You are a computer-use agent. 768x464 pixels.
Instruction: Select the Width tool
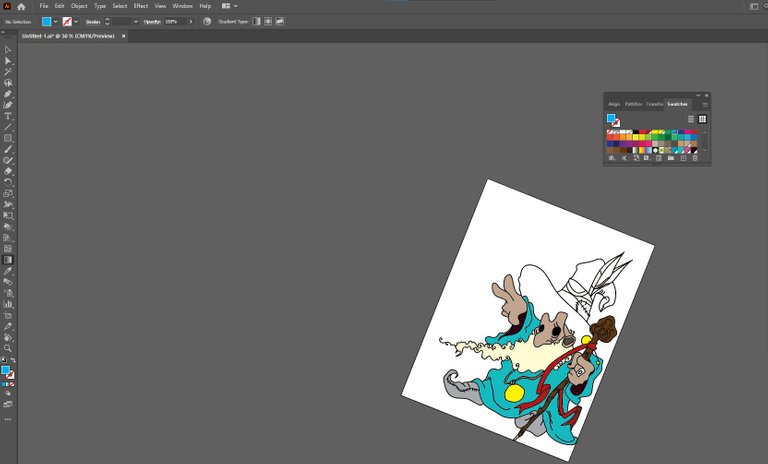pyautogui.click(x=8, y=204)
